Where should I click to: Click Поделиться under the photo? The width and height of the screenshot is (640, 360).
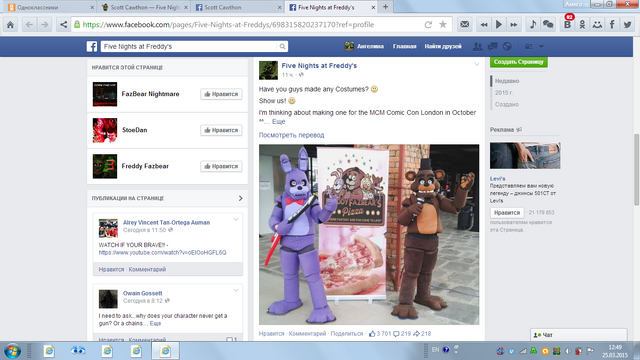(347, 333)
